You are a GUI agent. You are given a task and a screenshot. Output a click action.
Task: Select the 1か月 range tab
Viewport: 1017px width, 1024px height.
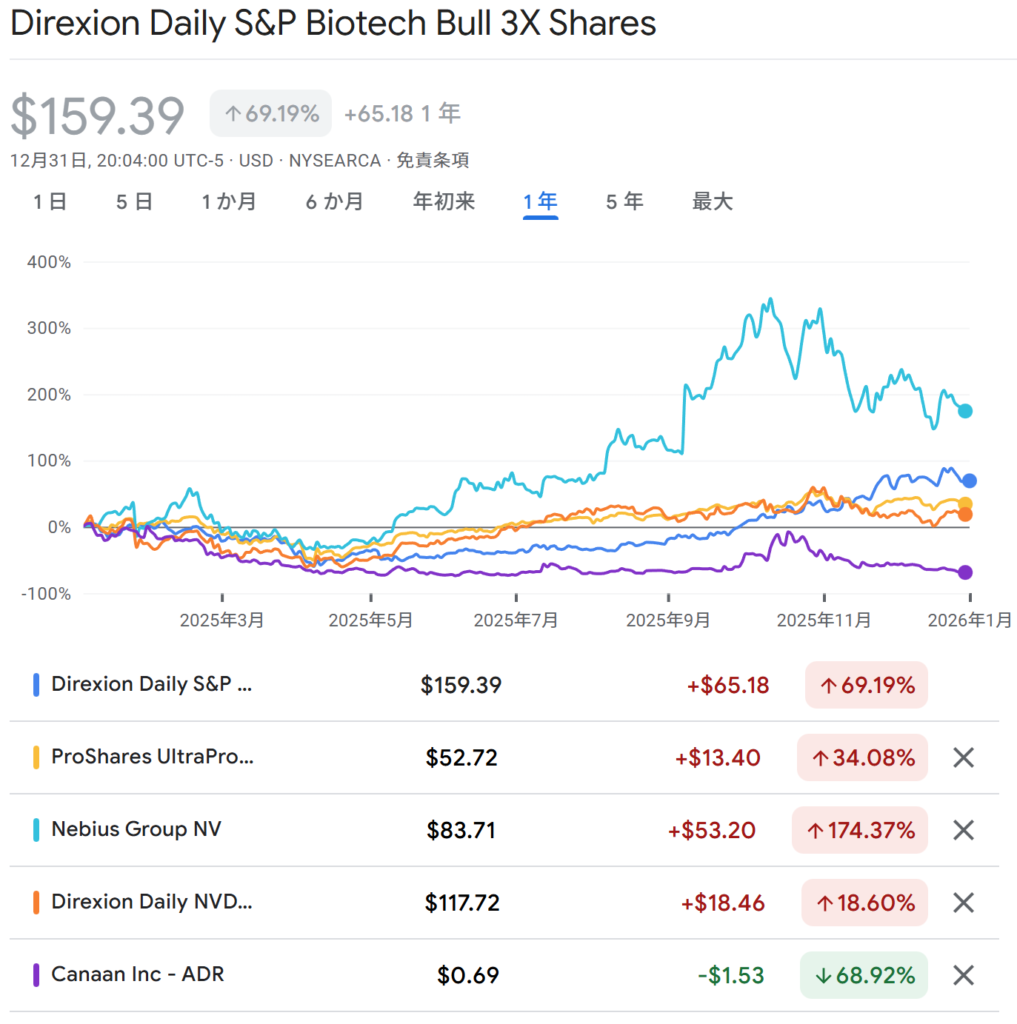point(229,202)
